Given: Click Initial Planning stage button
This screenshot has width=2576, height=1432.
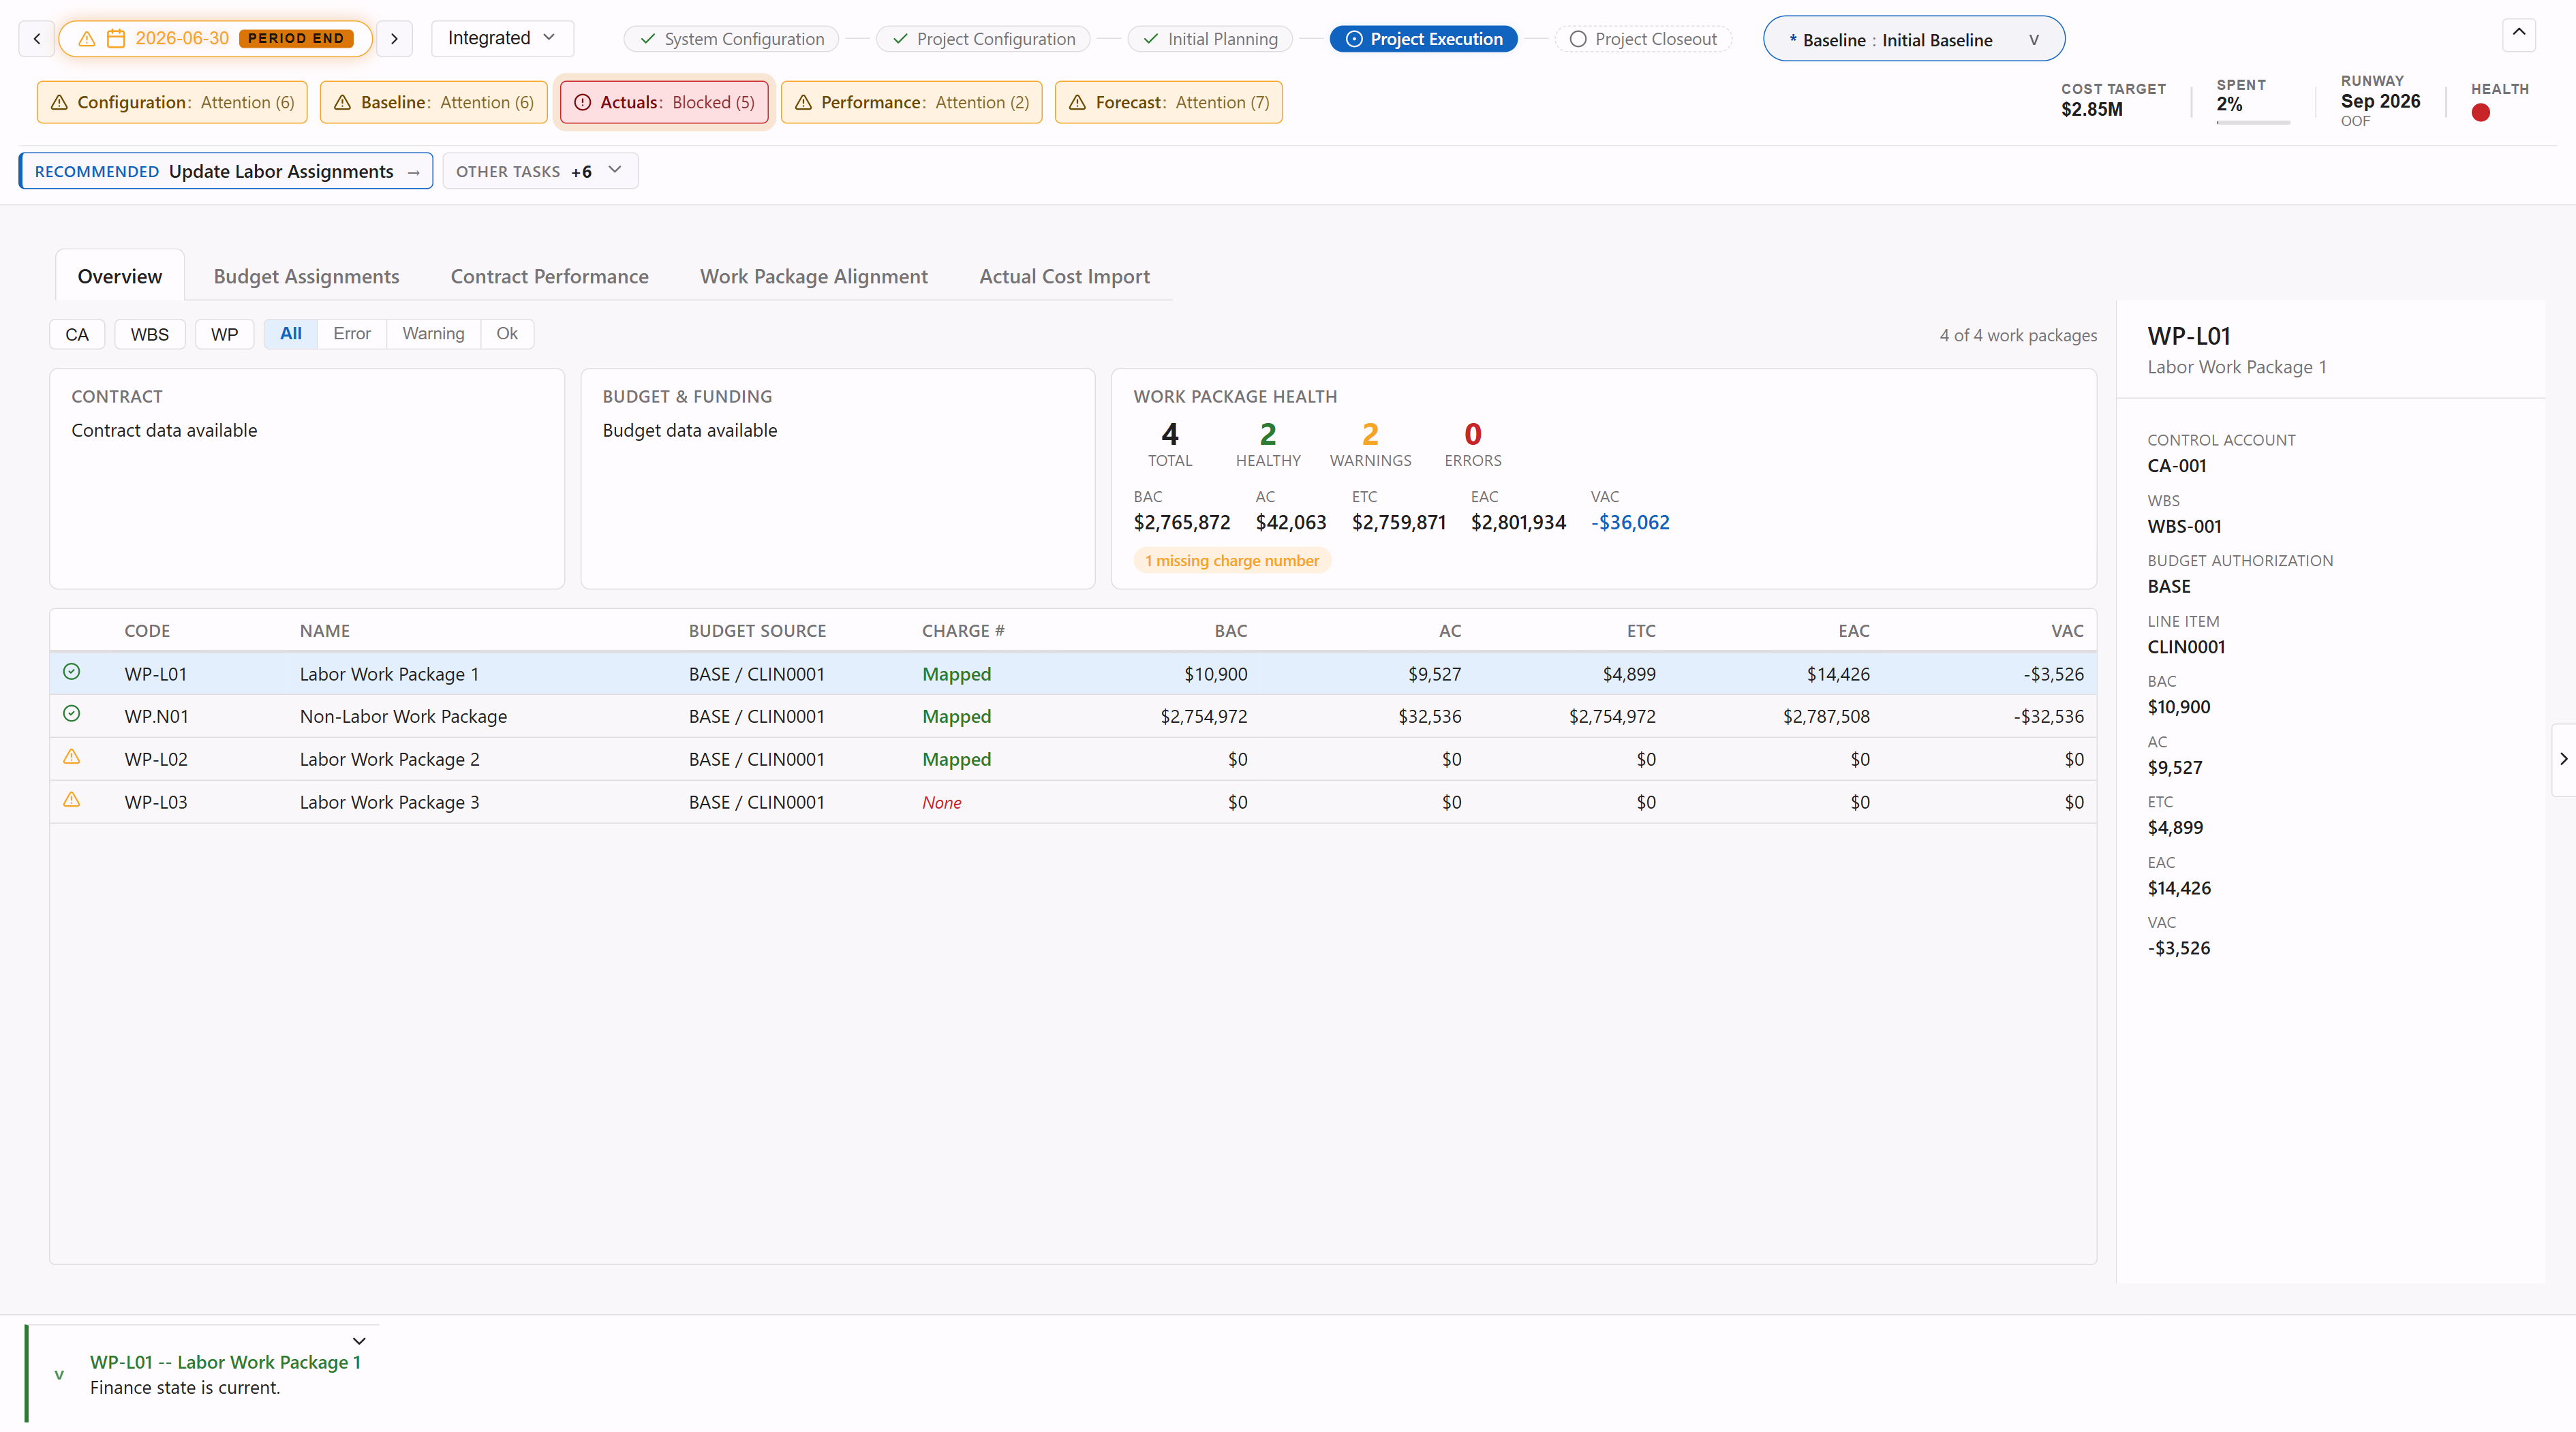Looking at the screenshot, I should [x=1210, y=39].
